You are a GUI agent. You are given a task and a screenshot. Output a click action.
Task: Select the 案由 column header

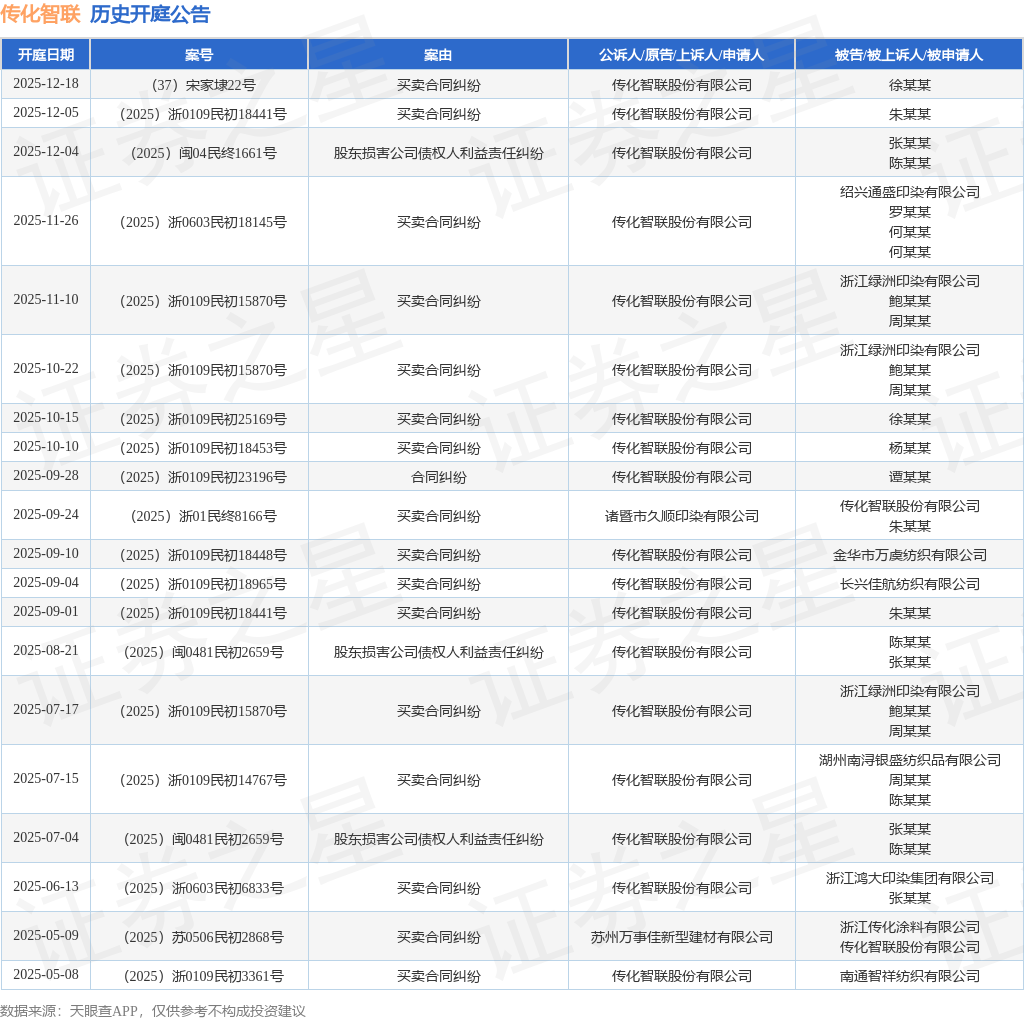tap(438, 55)
